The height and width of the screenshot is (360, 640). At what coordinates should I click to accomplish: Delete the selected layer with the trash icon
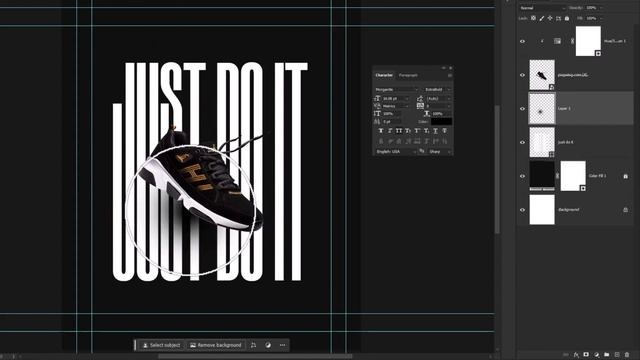point(627,355)
